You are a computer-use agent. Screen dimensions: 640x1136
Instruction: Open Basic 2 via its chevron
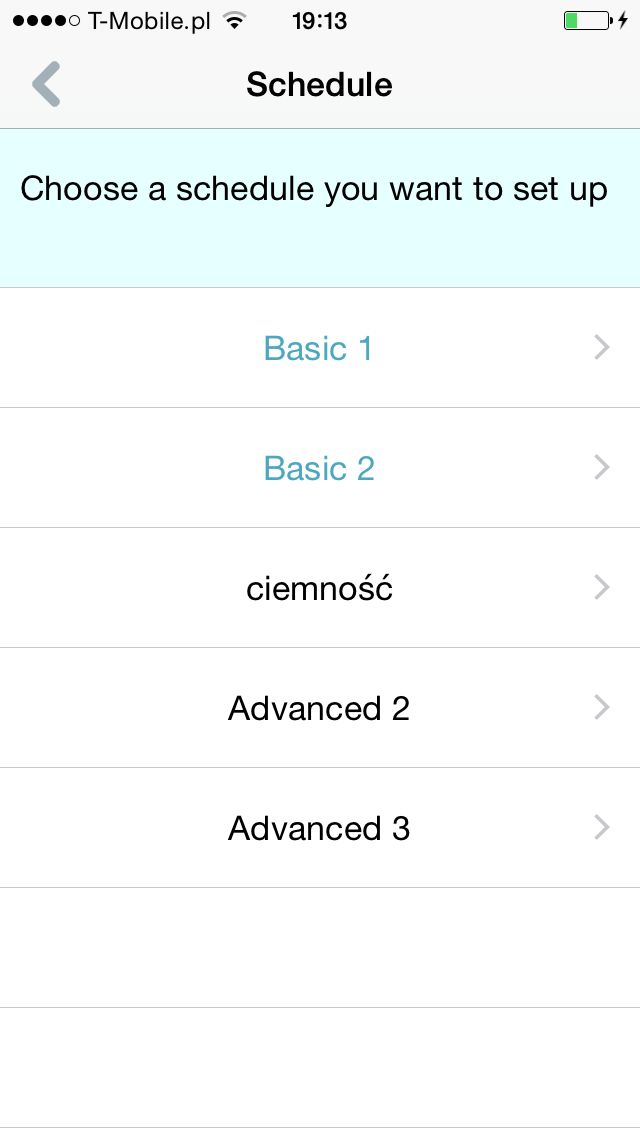(602, 467)
